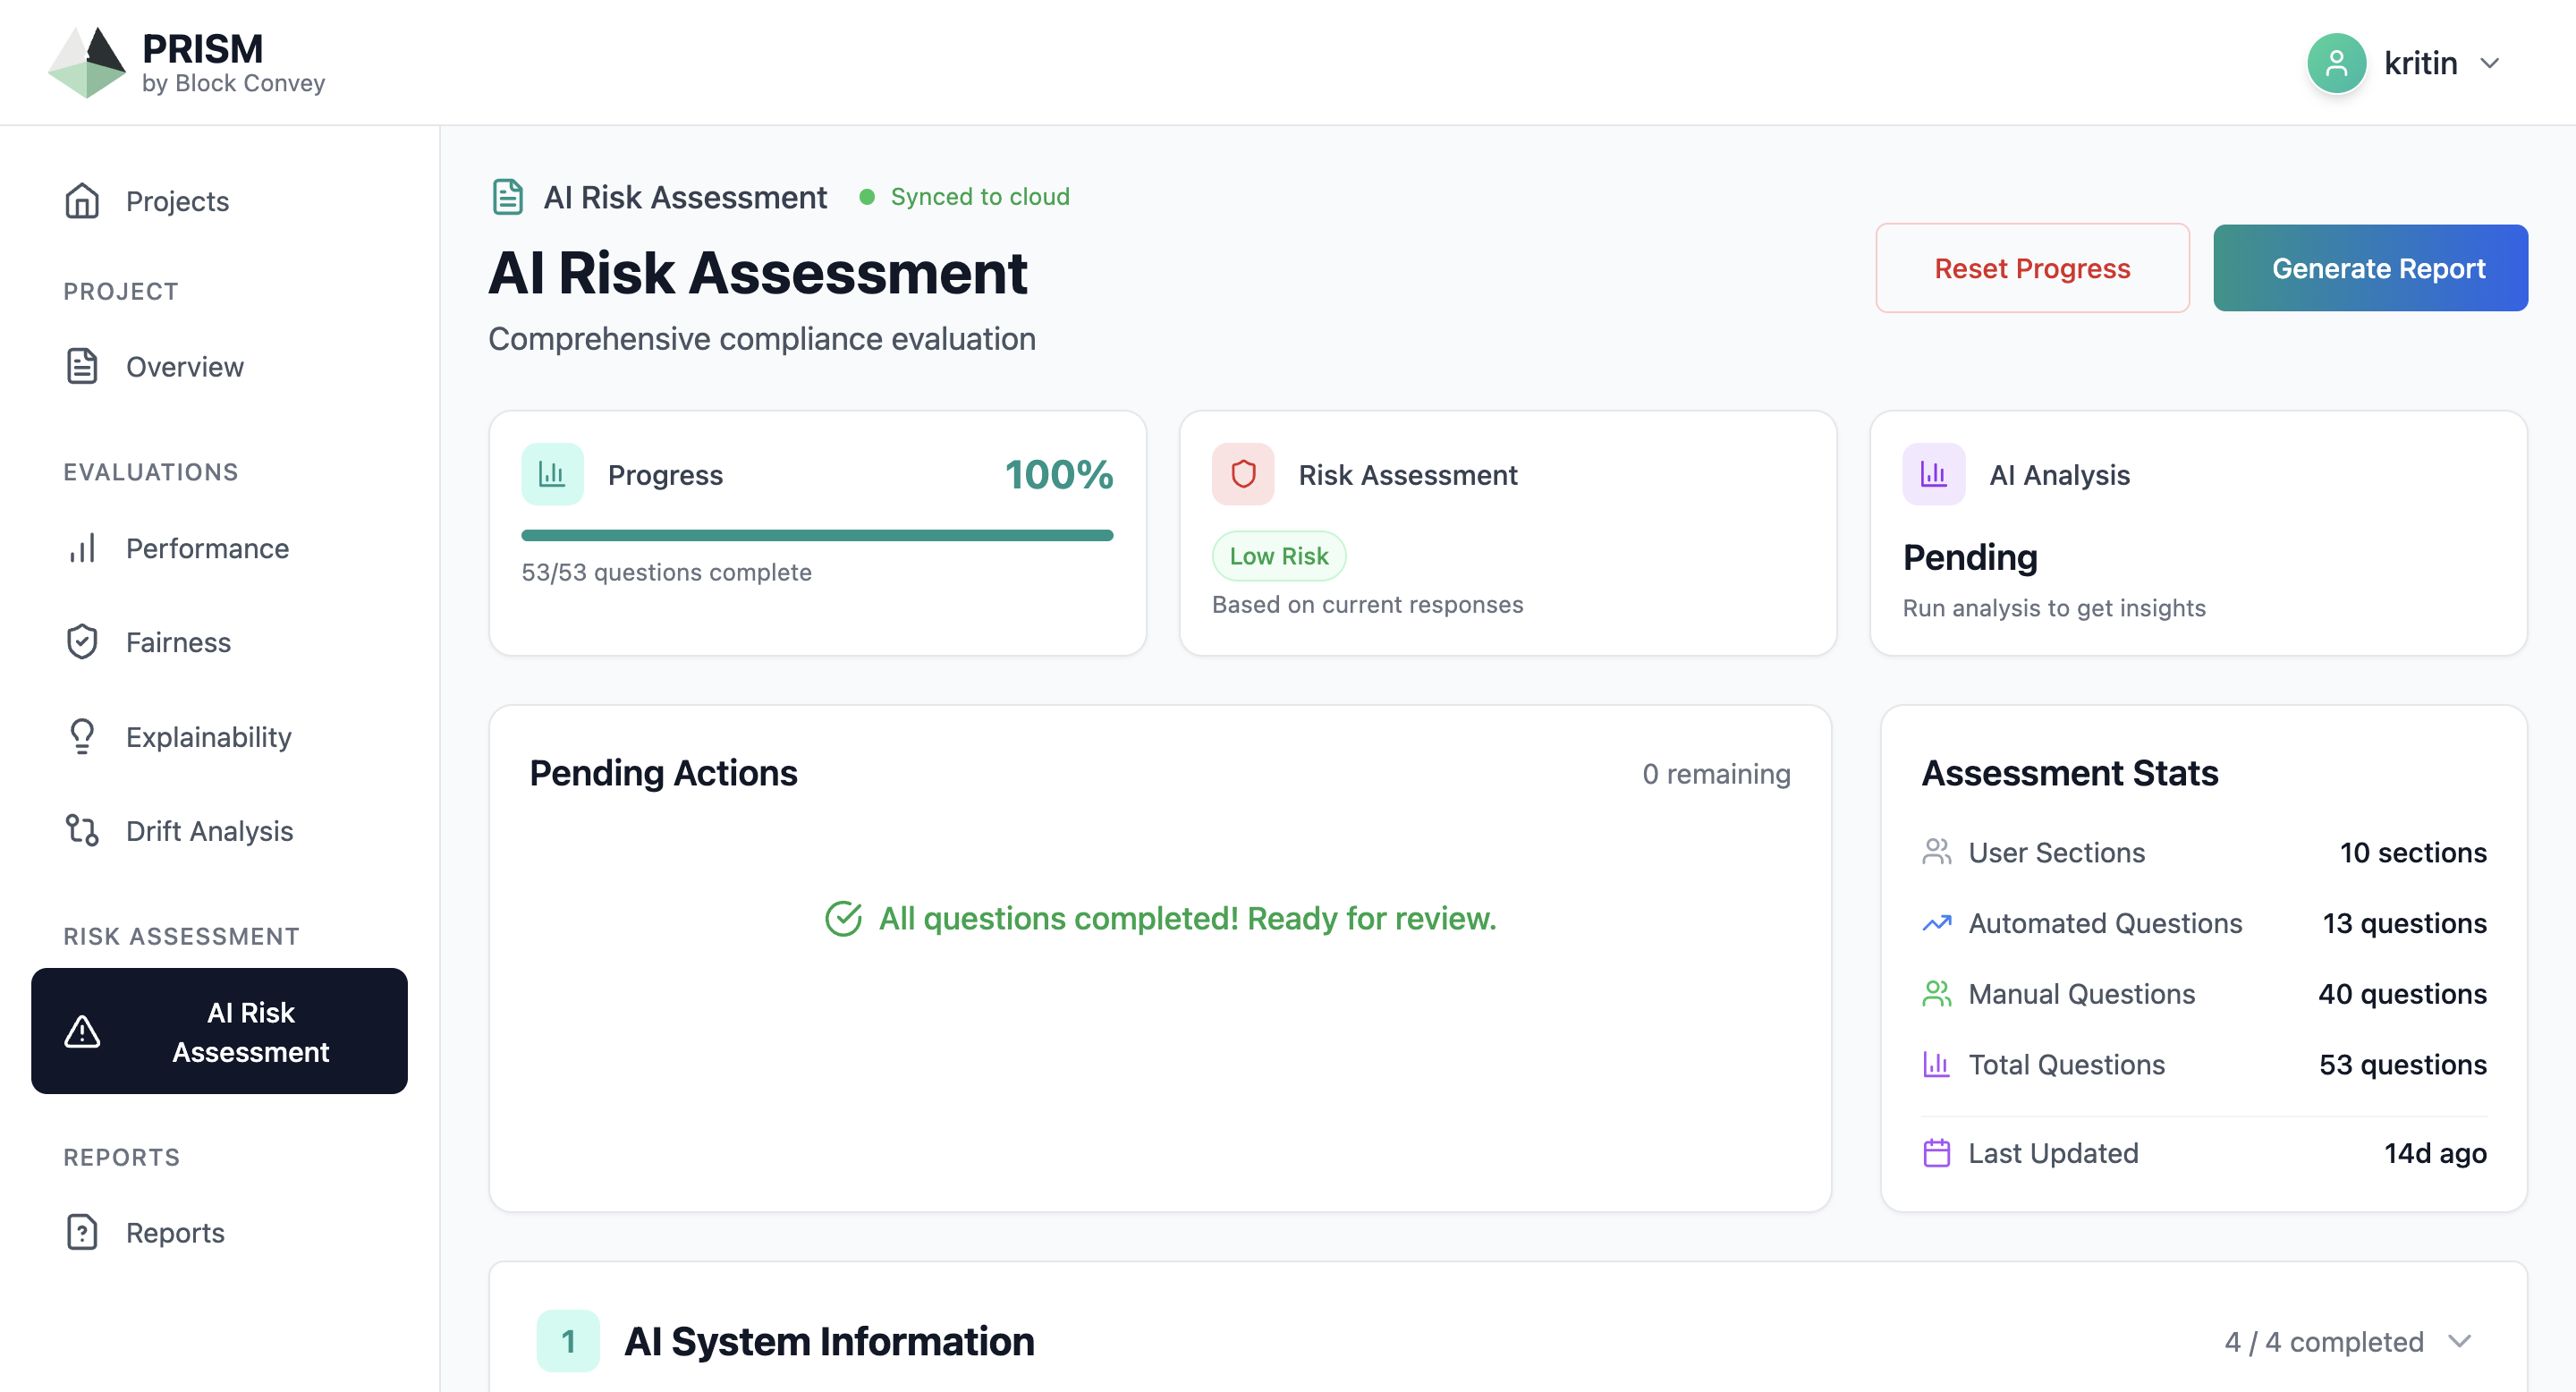The image size is (2576, 1392).
Task: Expand the AI System Information section chevron
Action: click(2460, 1341)
